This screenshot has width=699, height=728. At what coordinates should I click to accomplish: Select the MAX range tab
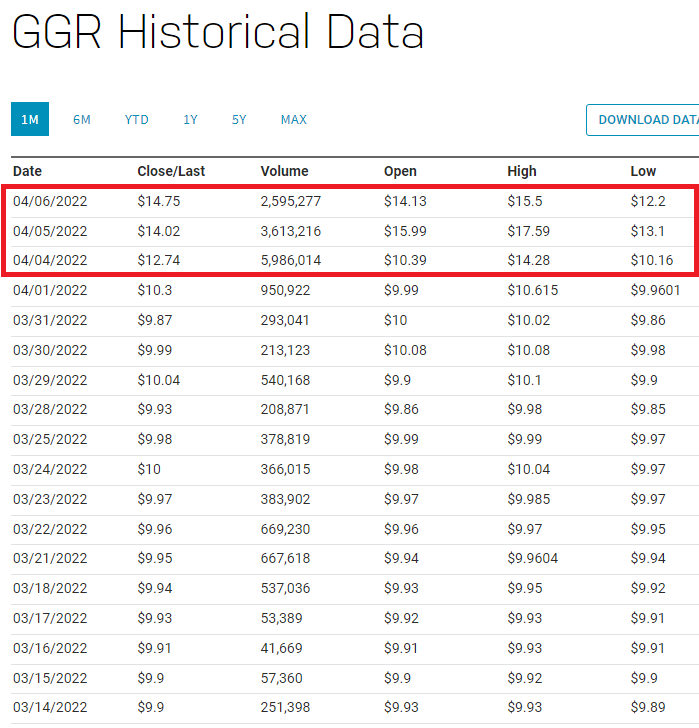click(x=294, y=120)
